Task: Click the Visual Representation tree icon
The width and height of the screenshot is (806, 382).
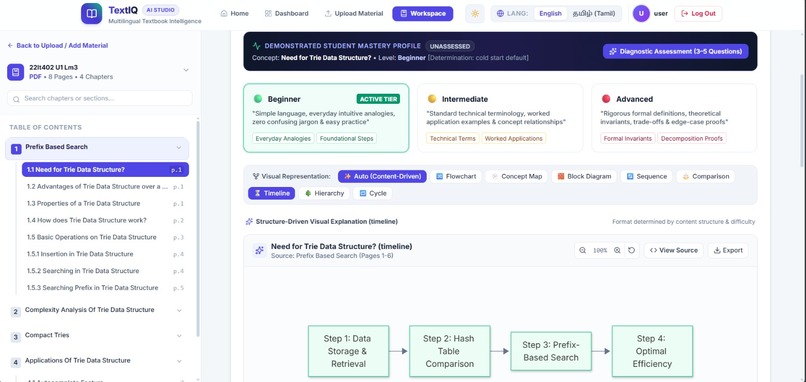Action: (256, 176)
